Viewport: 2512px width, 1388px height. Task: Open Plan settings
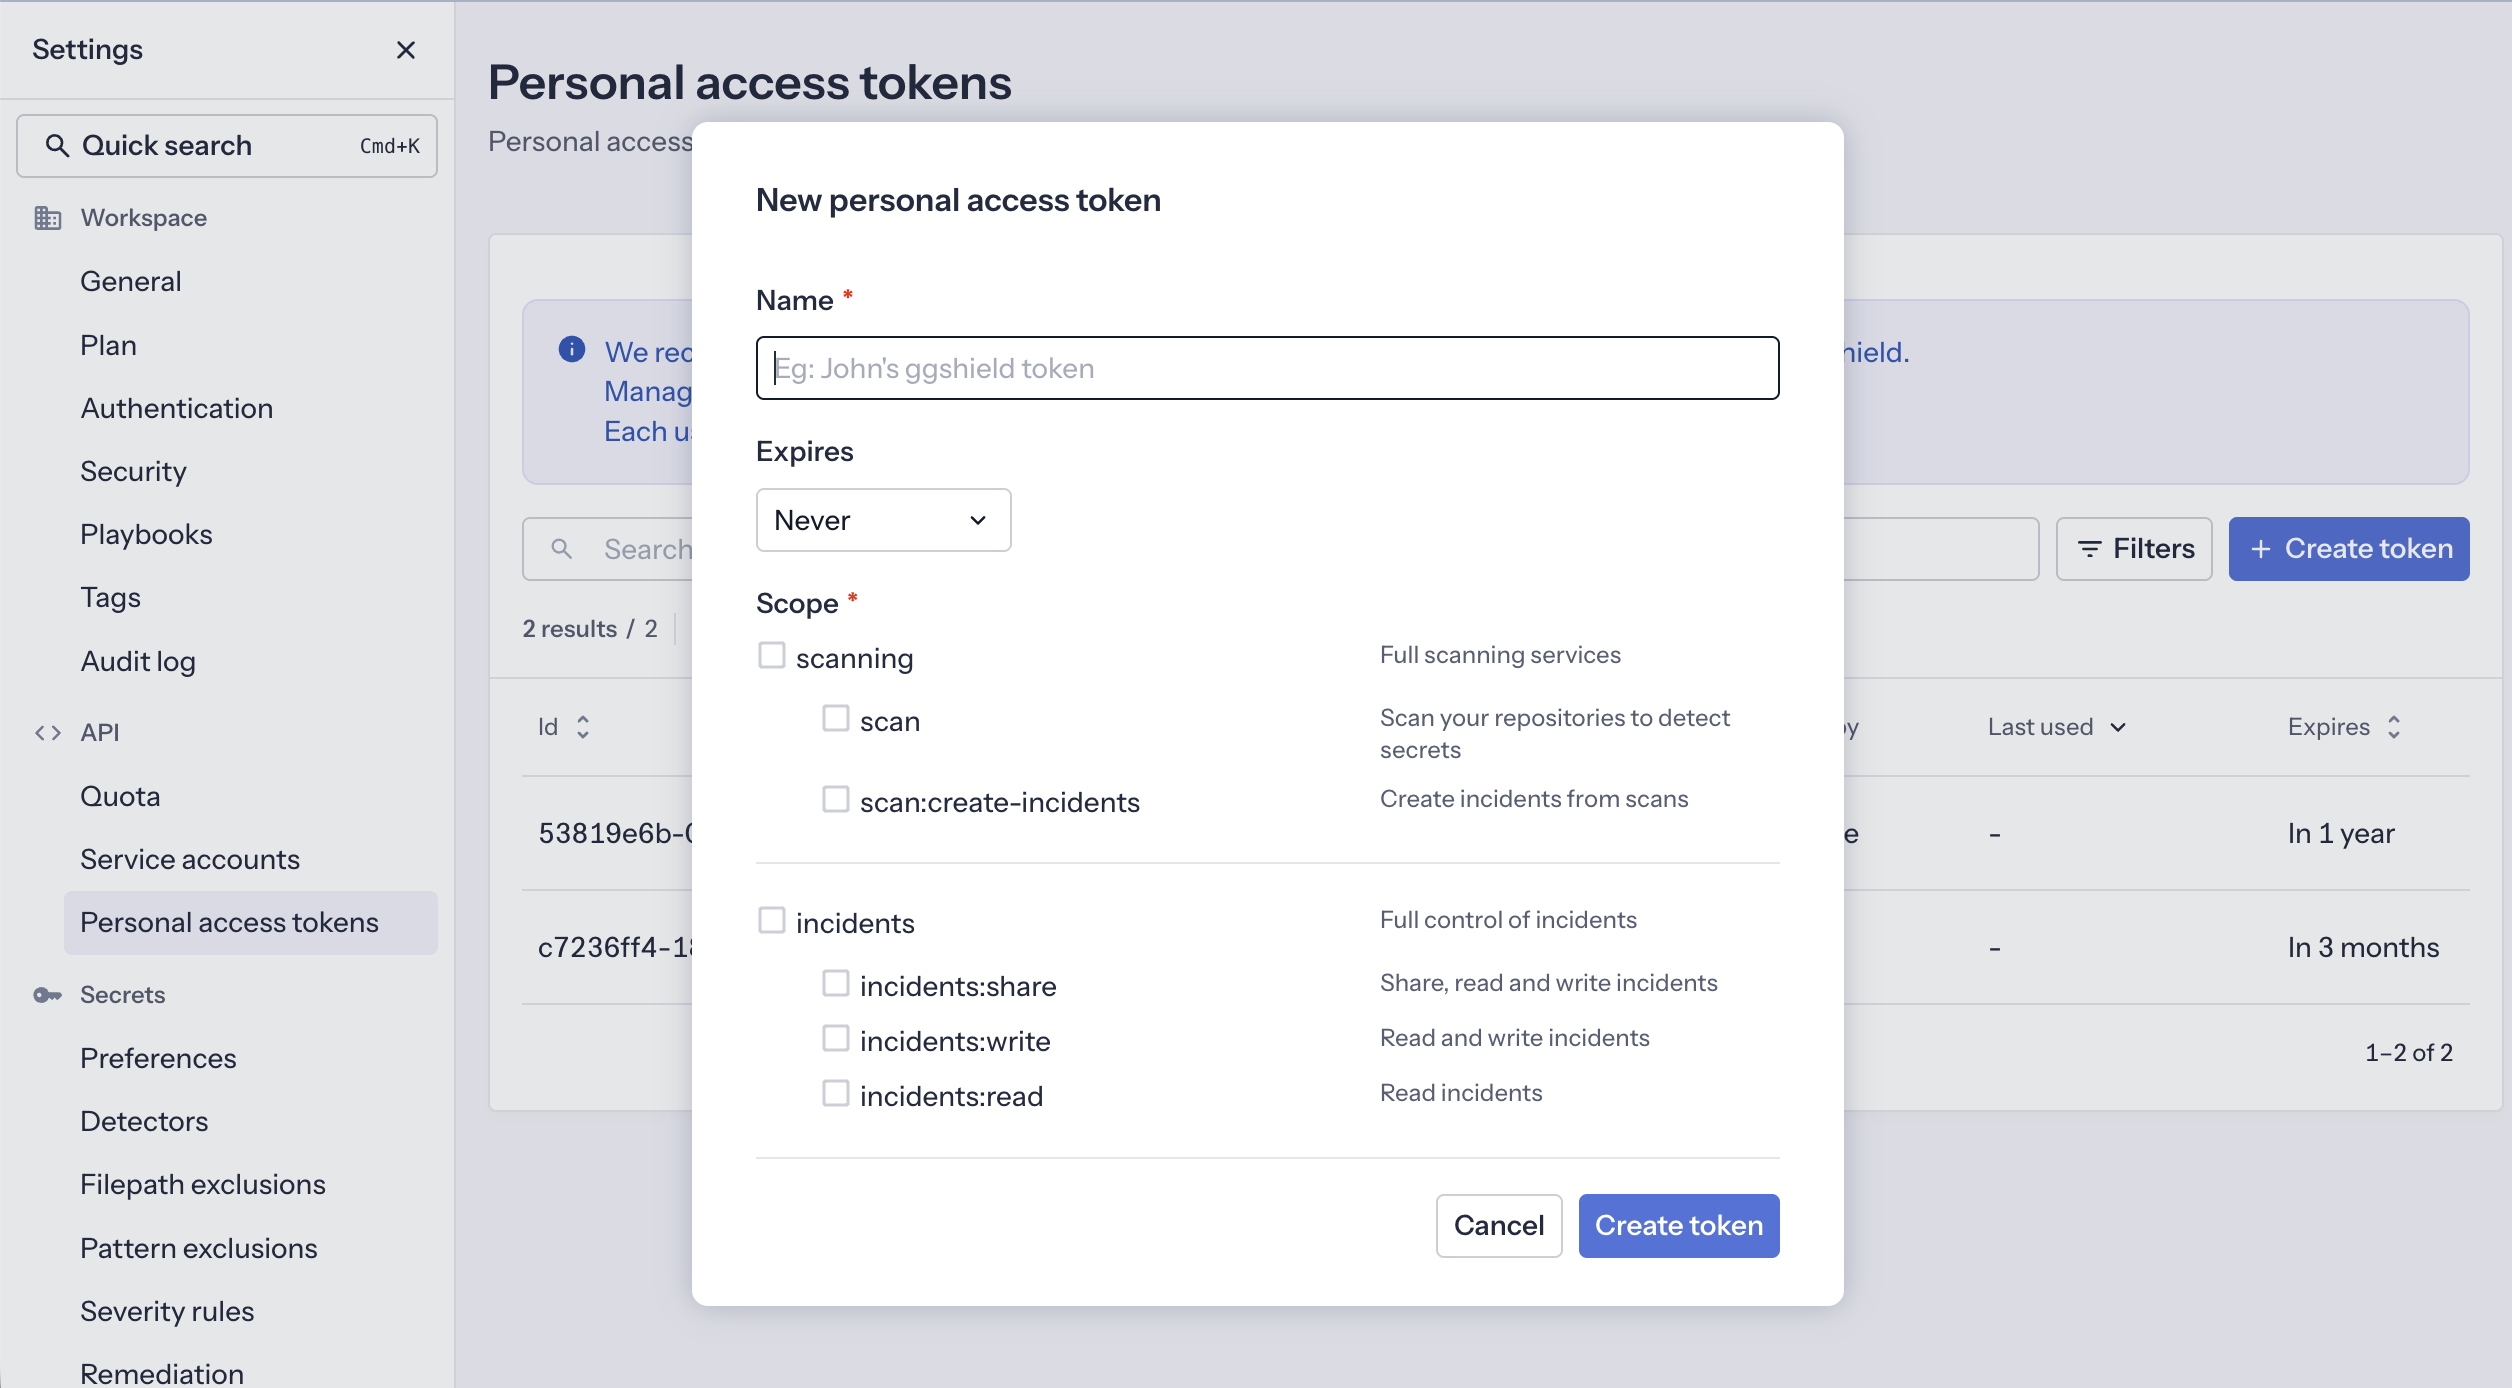tap(109, 346)
